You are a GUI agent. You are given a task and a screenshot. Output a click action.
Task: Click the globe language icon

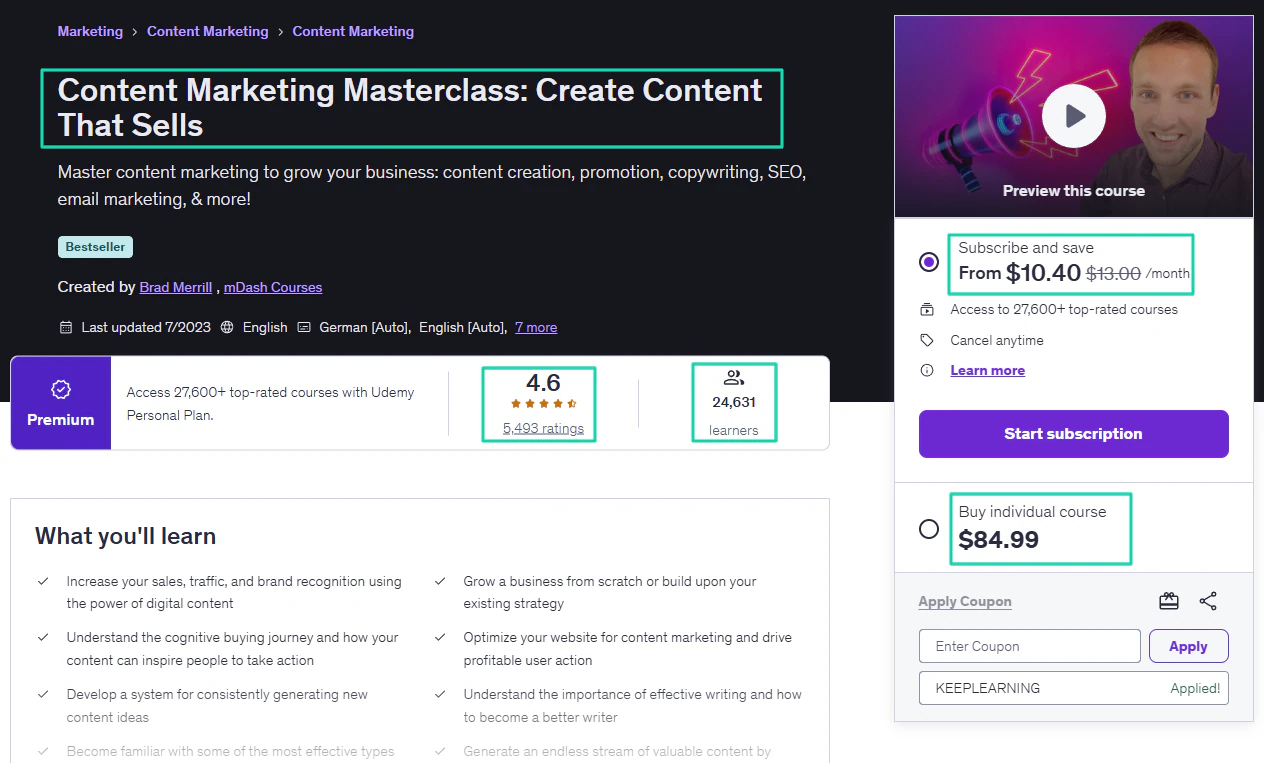[227, 327]
